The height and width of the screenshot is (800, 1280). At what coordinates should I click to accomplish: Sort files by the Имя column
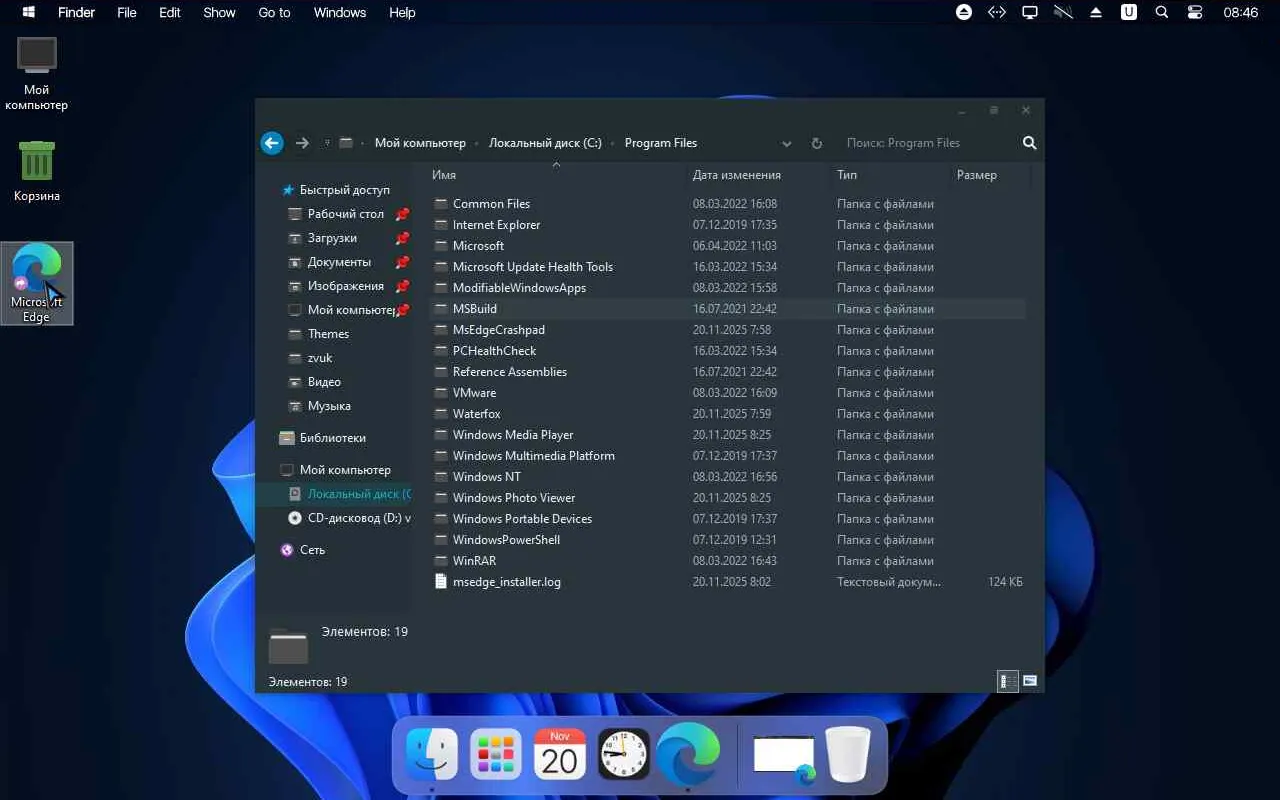[444, 175]
